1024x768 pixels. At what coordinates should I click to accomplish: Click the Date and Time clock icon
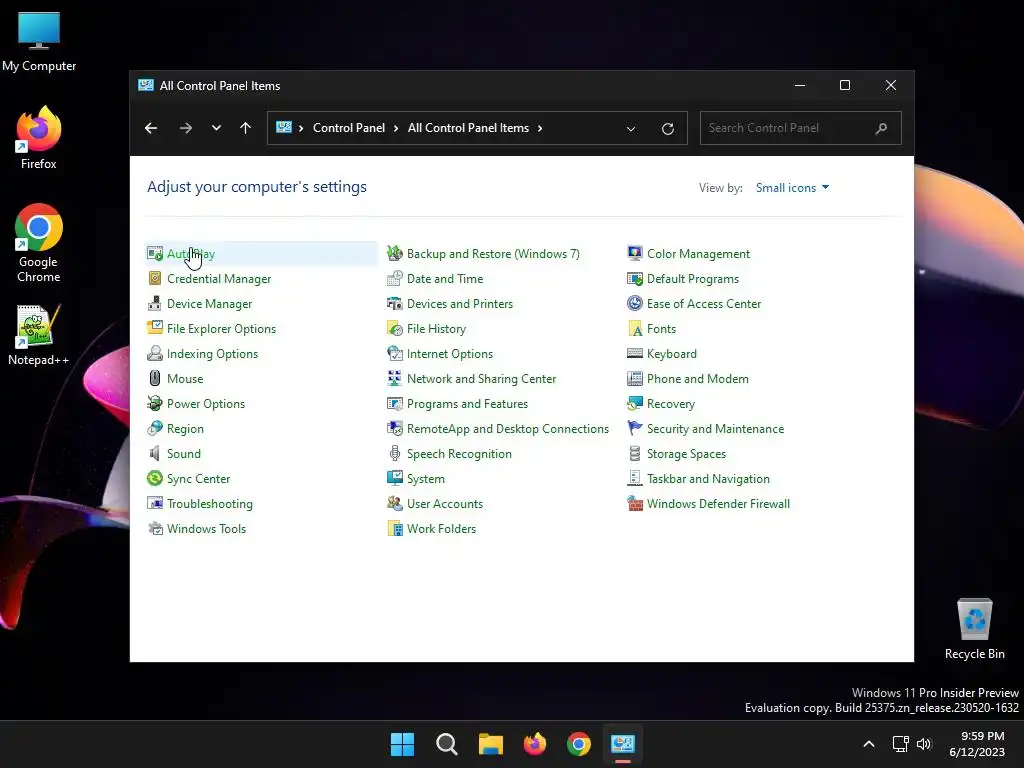[x=395, y=279]
